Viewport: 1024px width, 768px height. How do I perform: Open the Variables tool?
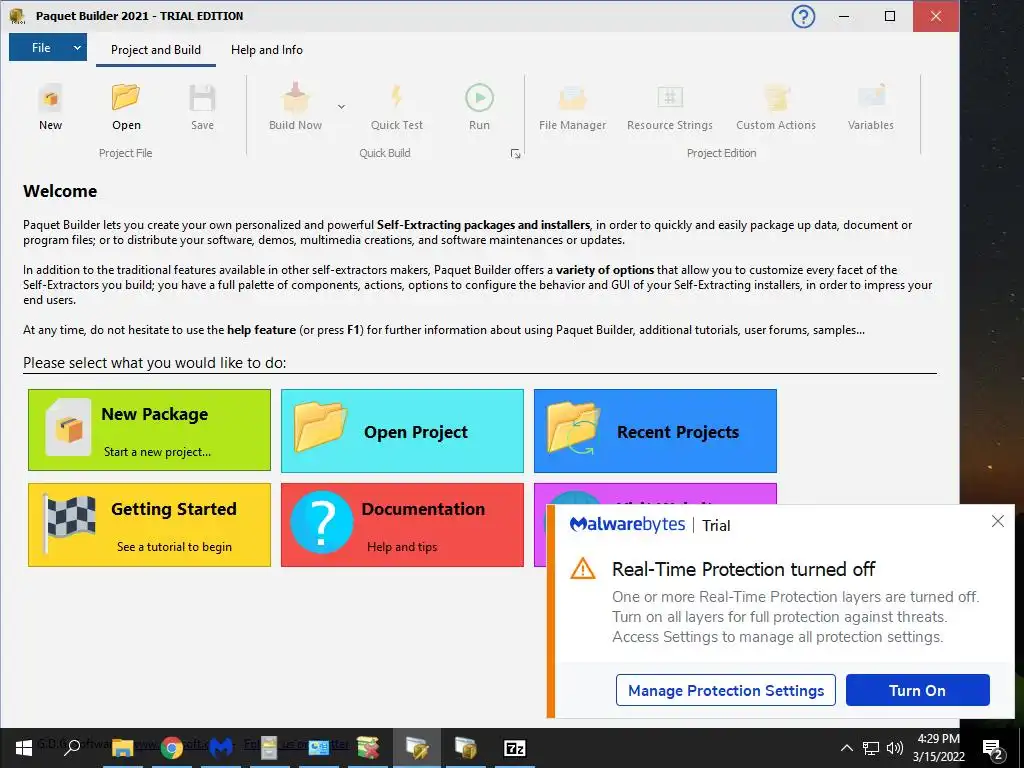[x=871, y=107]
